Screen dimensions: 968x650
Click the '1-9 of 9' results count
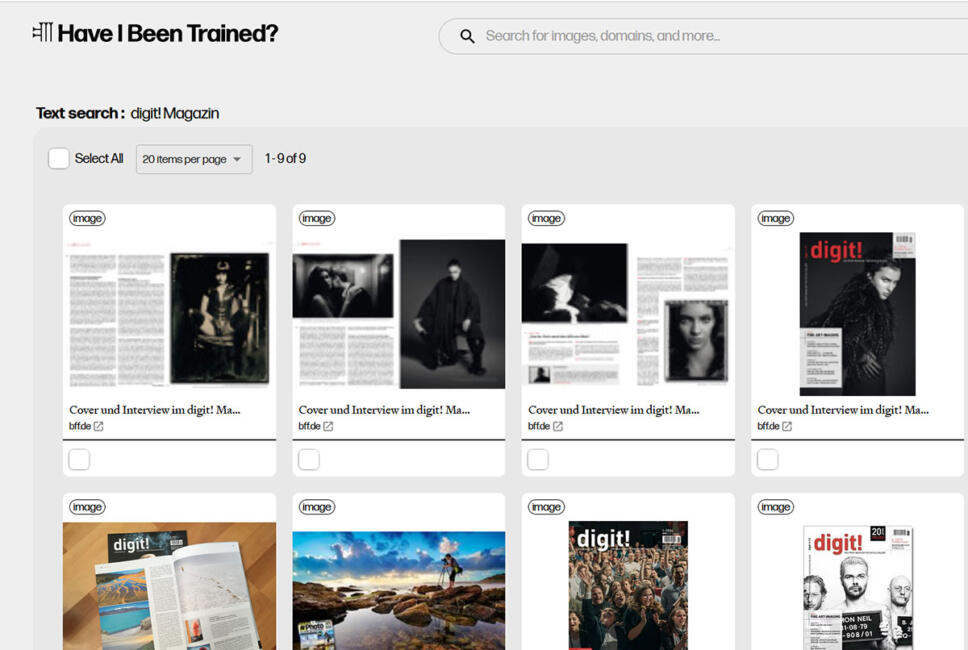coord(285,159)
